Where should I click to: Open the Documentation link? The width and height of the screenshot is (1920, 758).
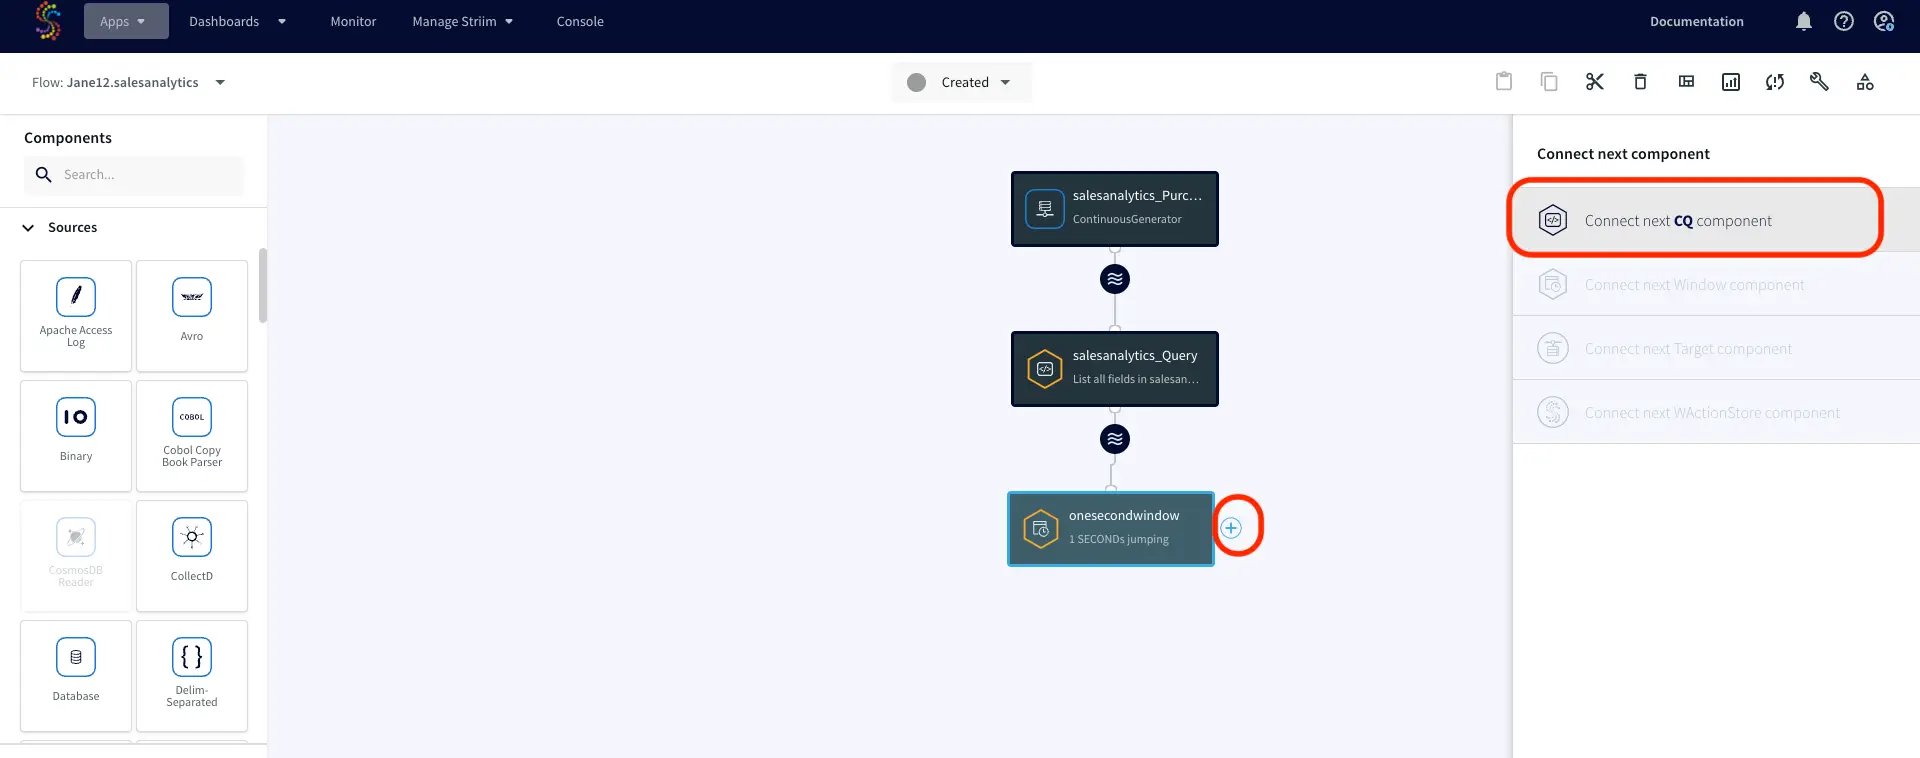1696,21
